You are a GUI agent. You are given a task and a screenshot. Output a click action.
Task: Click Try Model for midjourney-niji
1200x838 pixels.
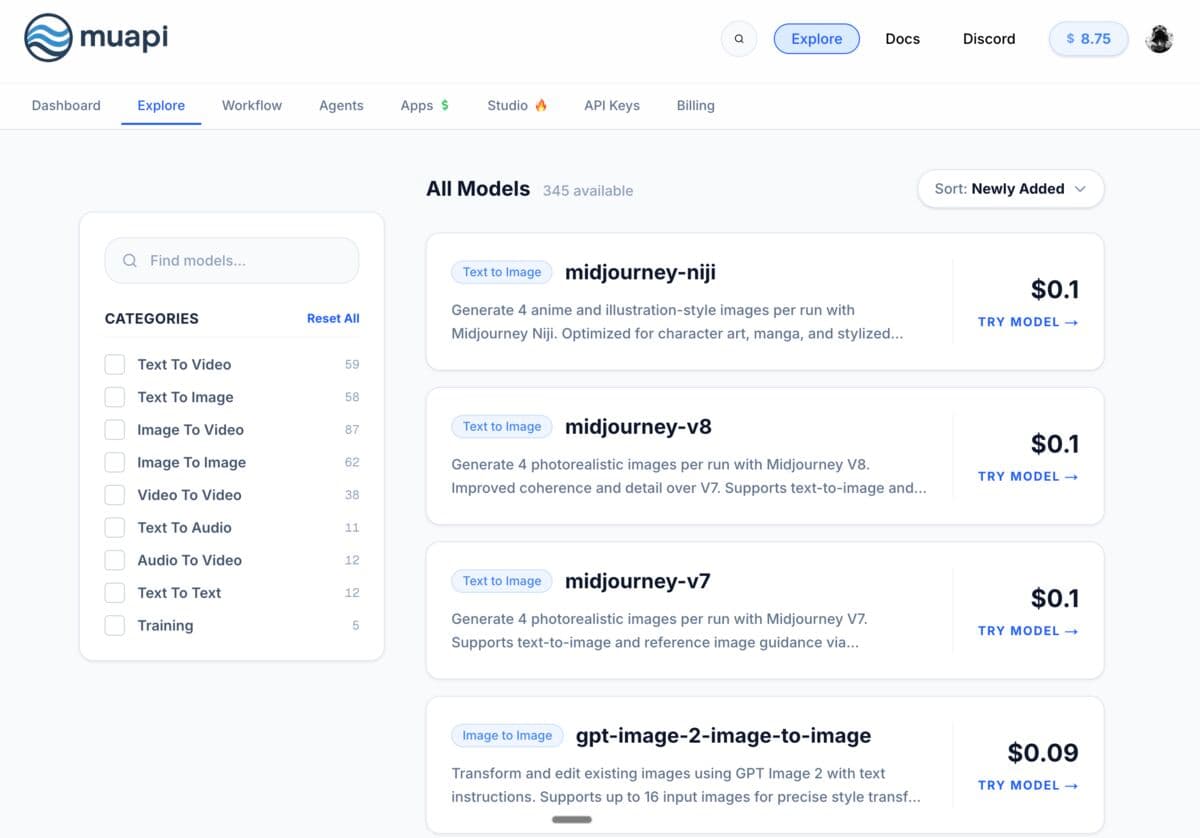click(1028, 322)
